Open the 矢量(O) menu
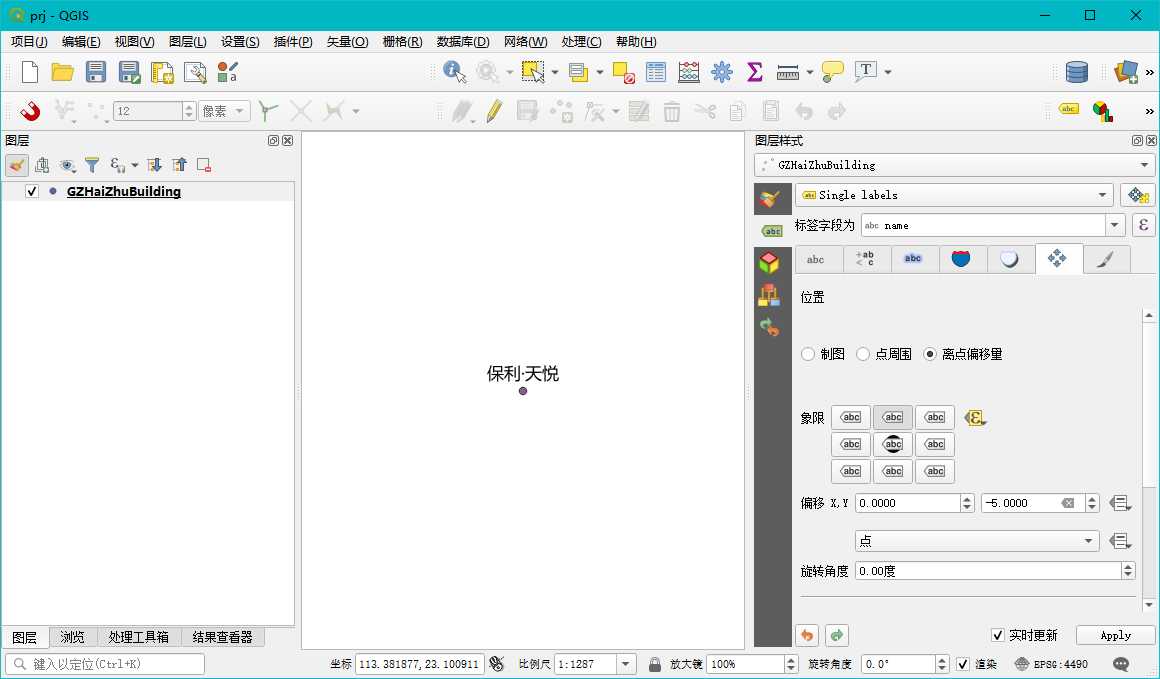Screen dimensions: 1160x679 click(348, 41)
